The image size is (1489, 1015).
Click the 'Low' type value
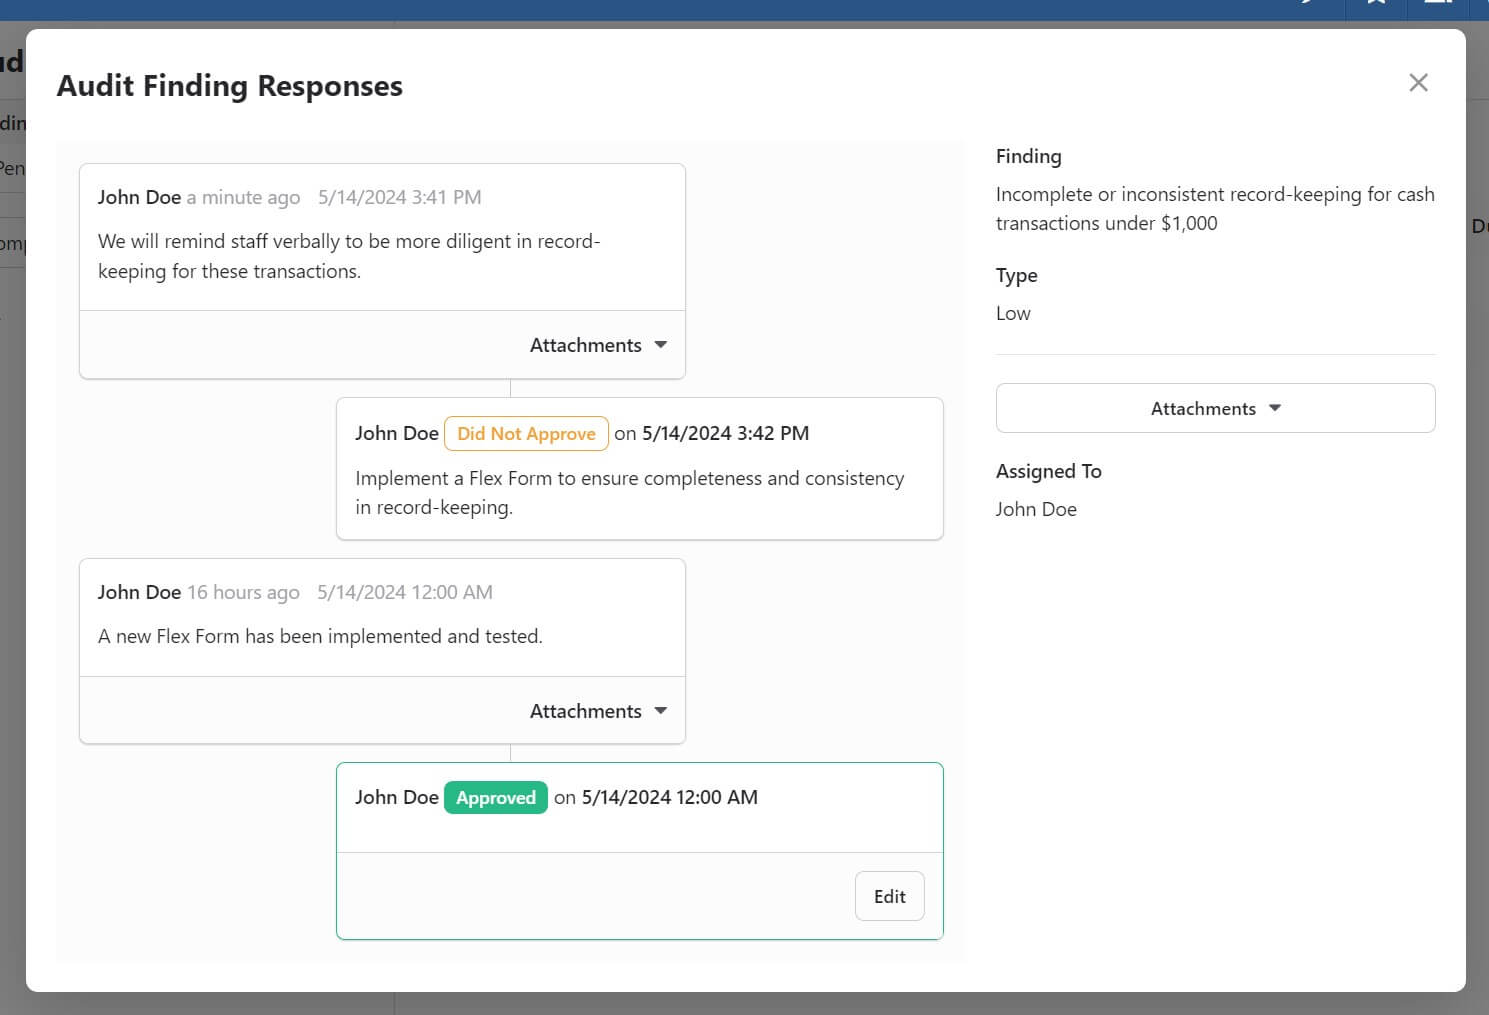pos(1013,313)
